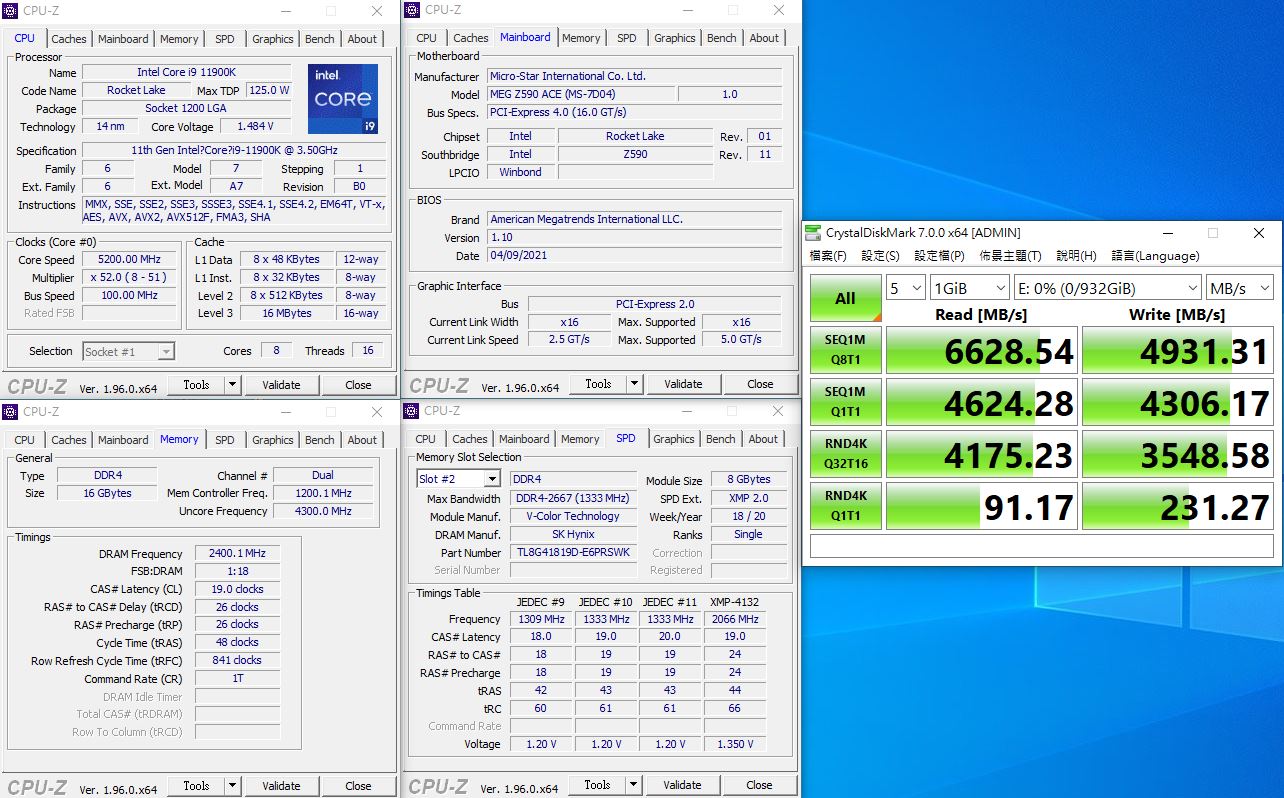1284x798 pixels.
Task: Click the title icon of the CPU-Z CPU window
Action: point(10,11)
